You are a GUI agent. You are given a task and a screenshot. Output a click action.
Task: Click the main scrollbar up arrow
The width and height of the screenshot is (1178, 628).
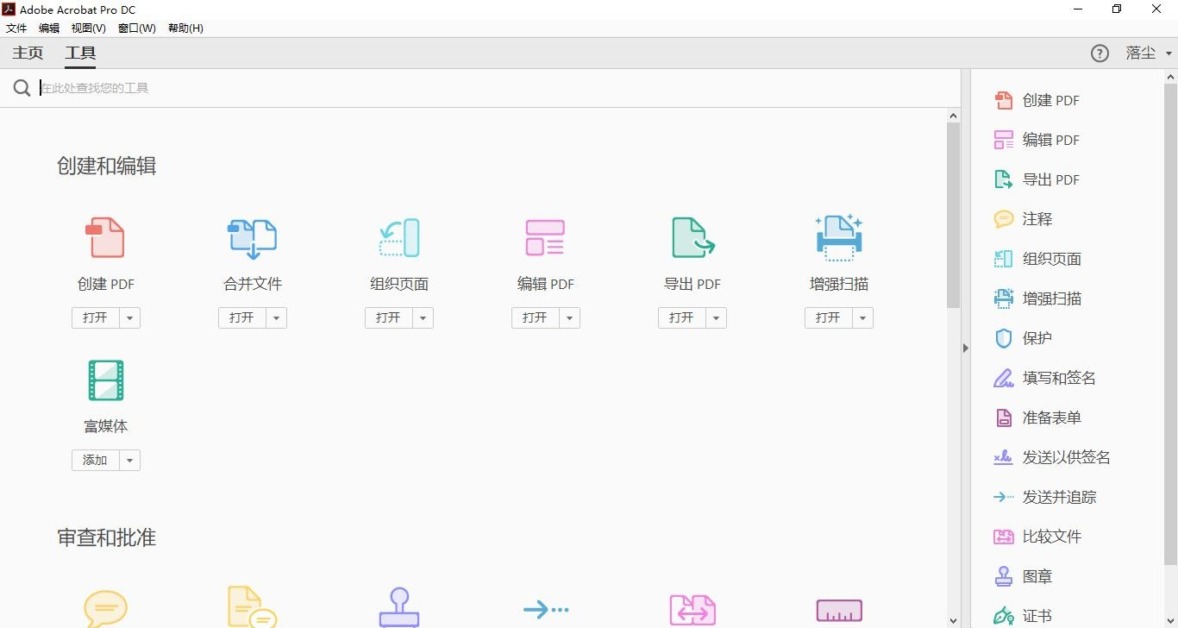tap(953, 116)
